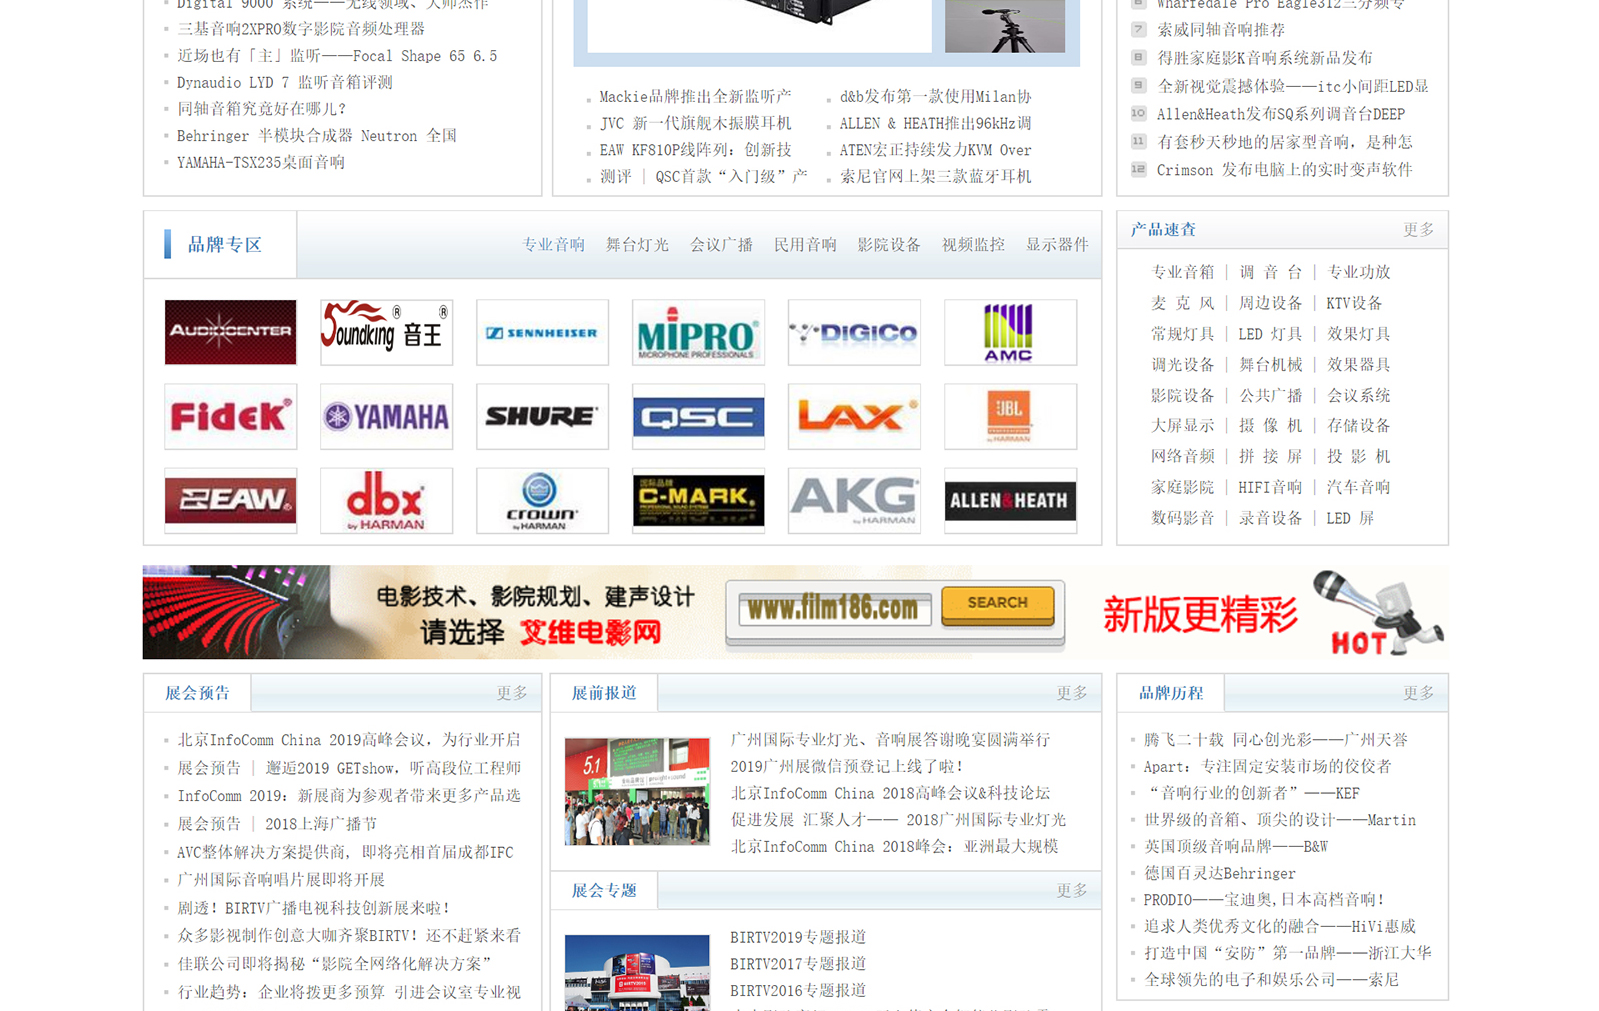Open the DiGiCo brand logo

[x=854, y=332]
